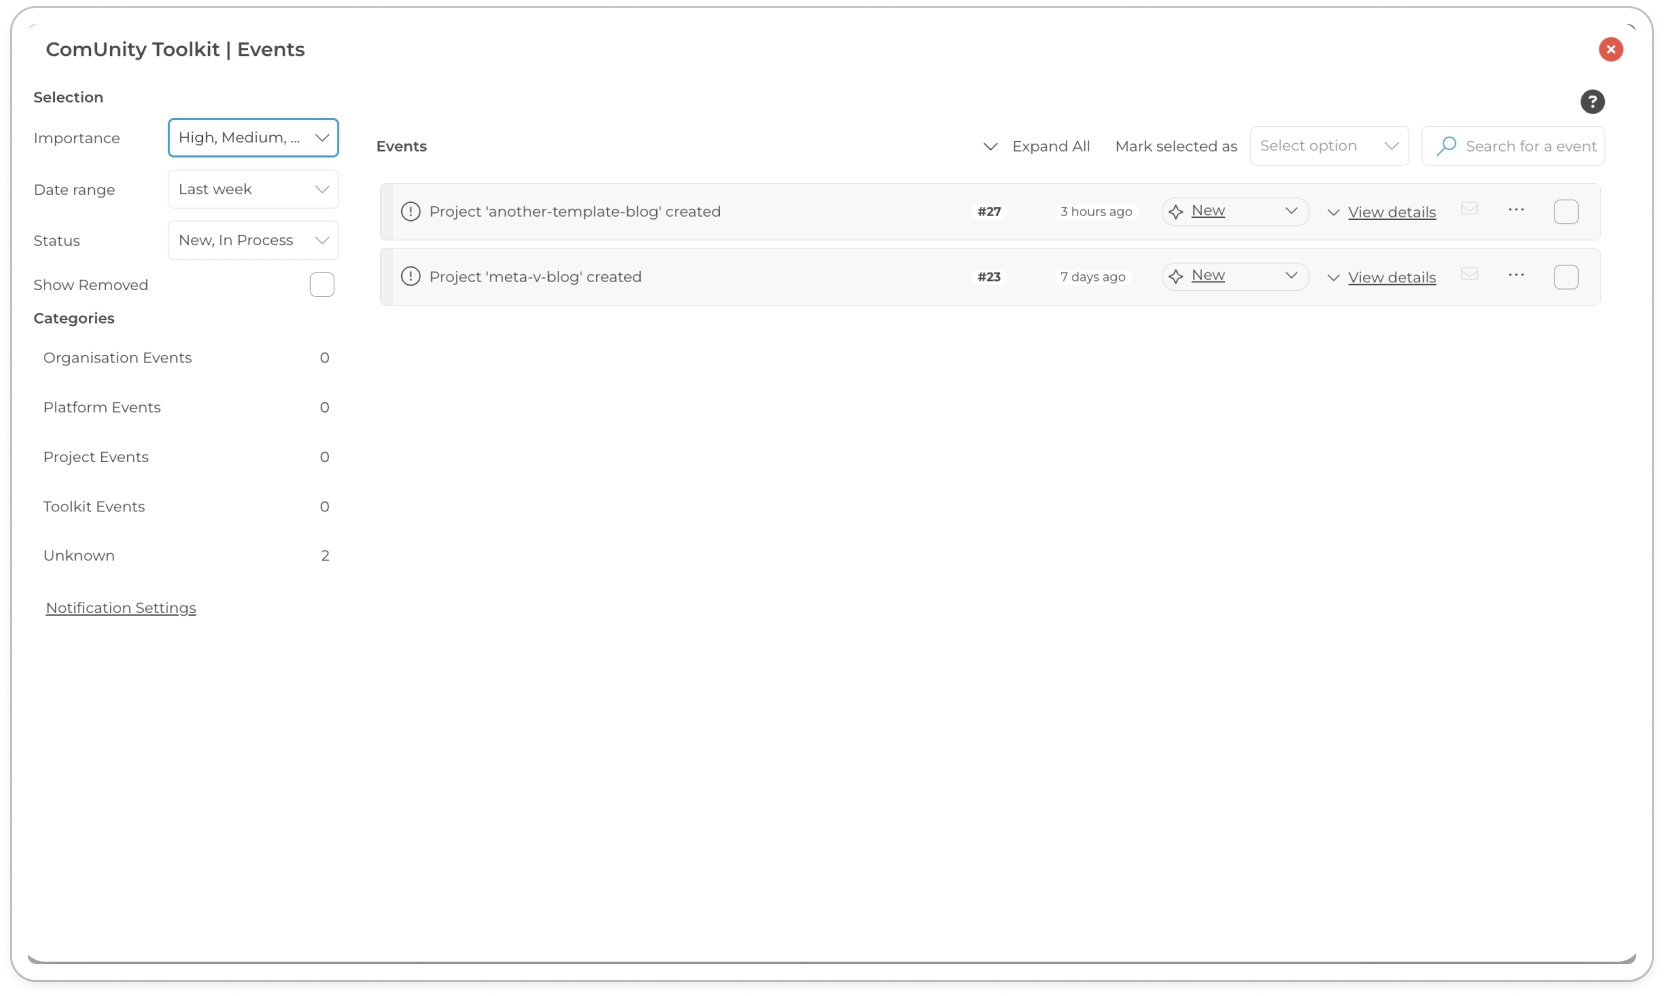This screenshot has height=996, width=1664.
Task: Click the help question mark icon
Action: [1592, 102]
